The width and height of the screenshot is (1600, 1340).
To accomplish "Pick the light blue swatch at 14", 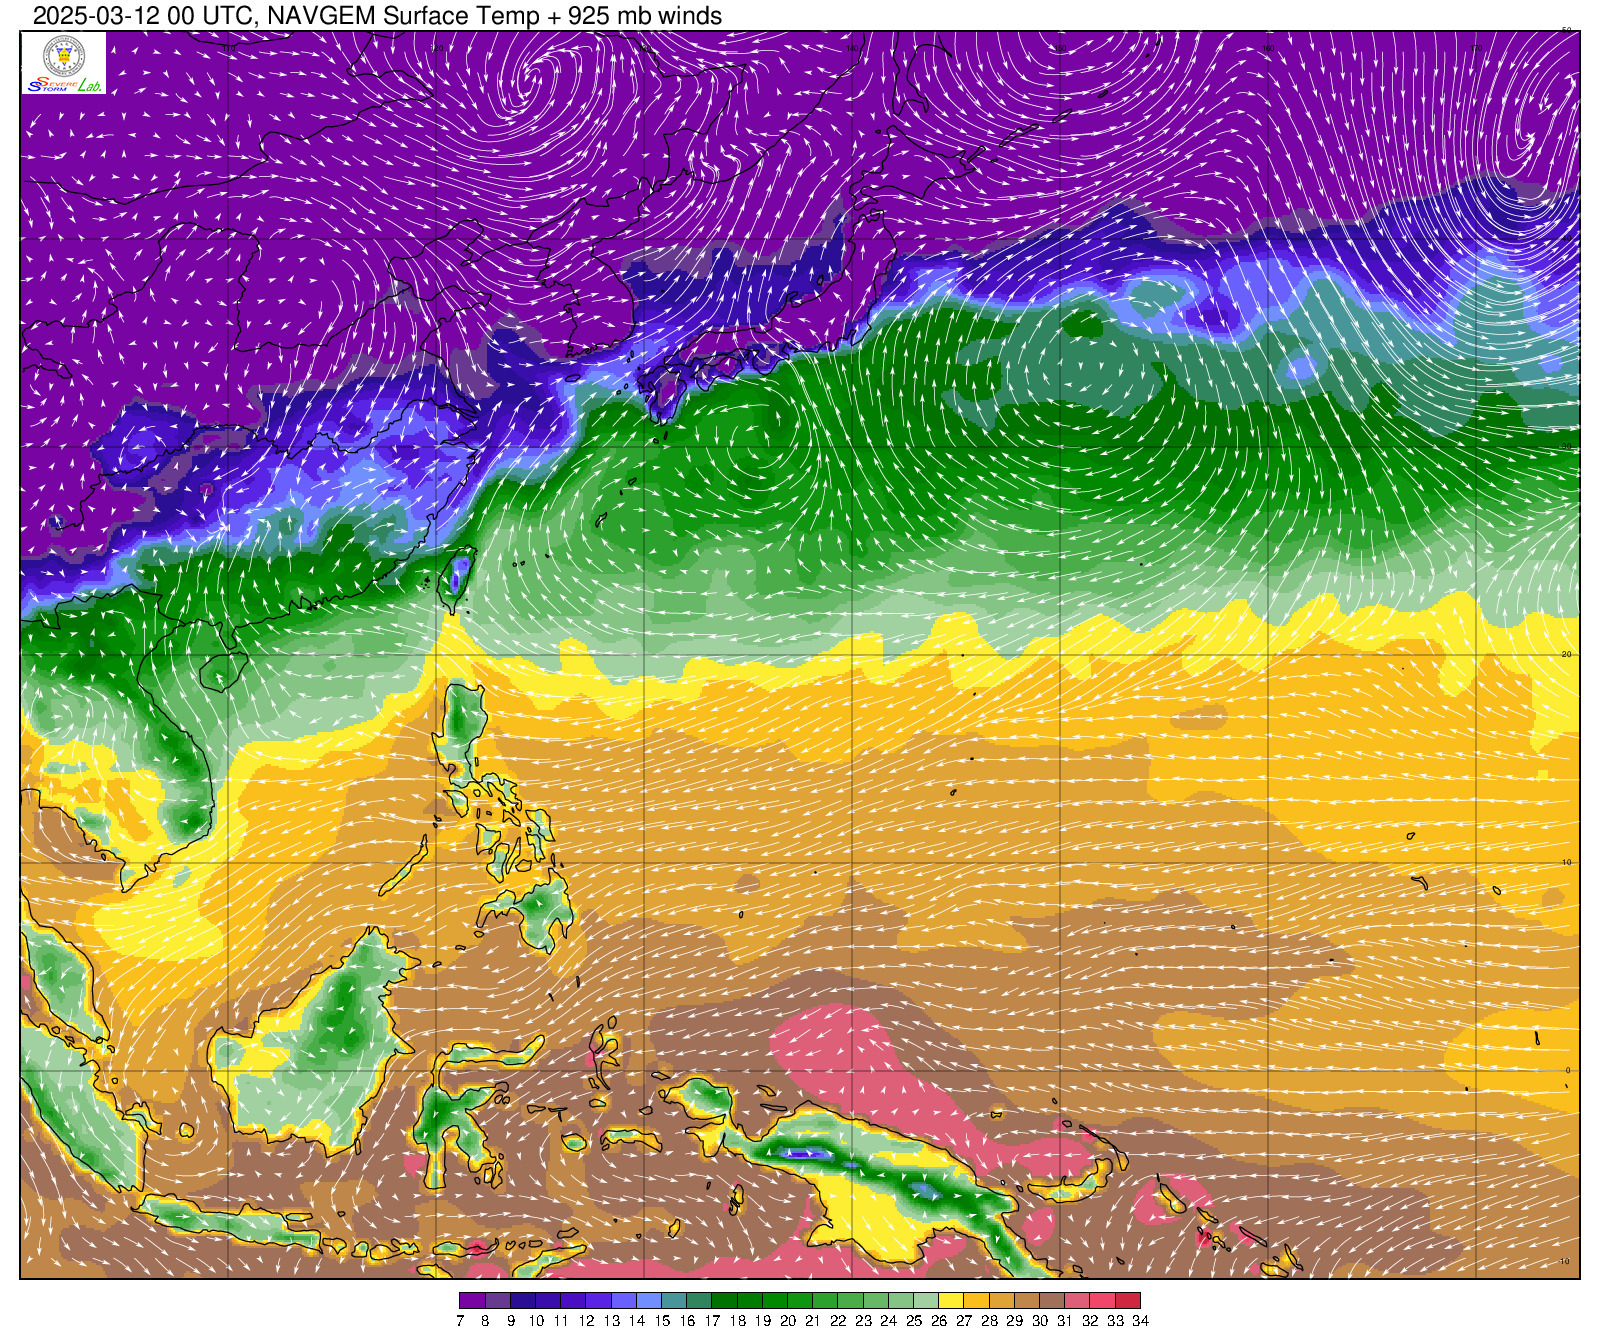I will [x=648, y=1301].
